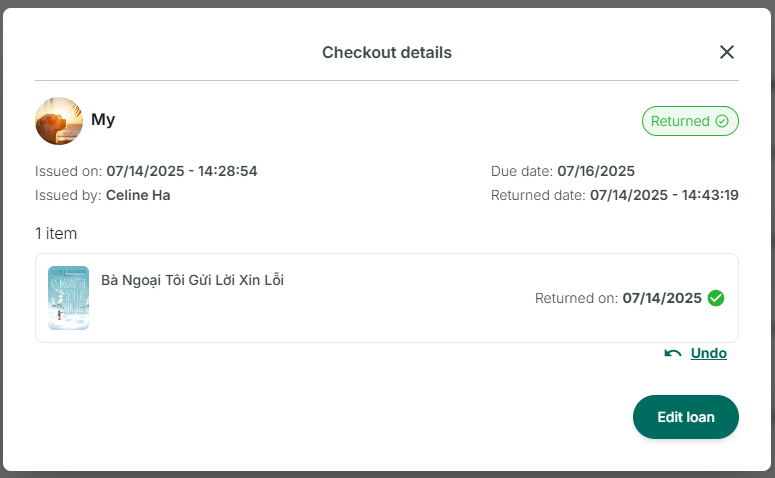Click the loaned item card row
Image resolution: width=775 pixels, height=478 pixels.
(x=387, y=298)
